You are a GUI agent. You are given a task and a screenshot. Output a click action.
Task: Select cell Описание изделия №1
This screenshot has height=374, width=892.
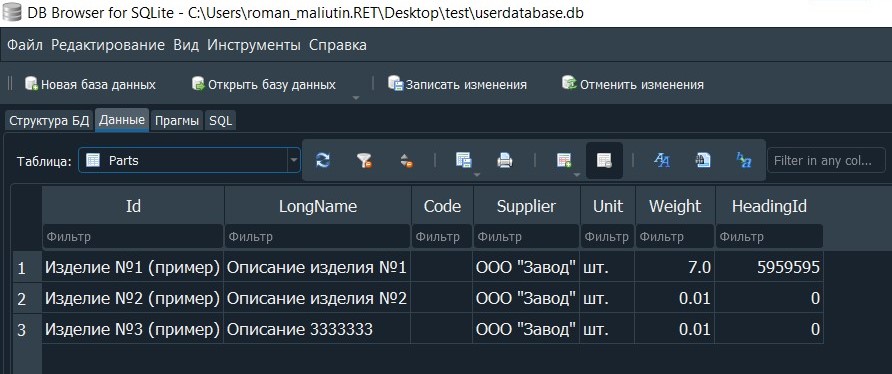[317, 267]
